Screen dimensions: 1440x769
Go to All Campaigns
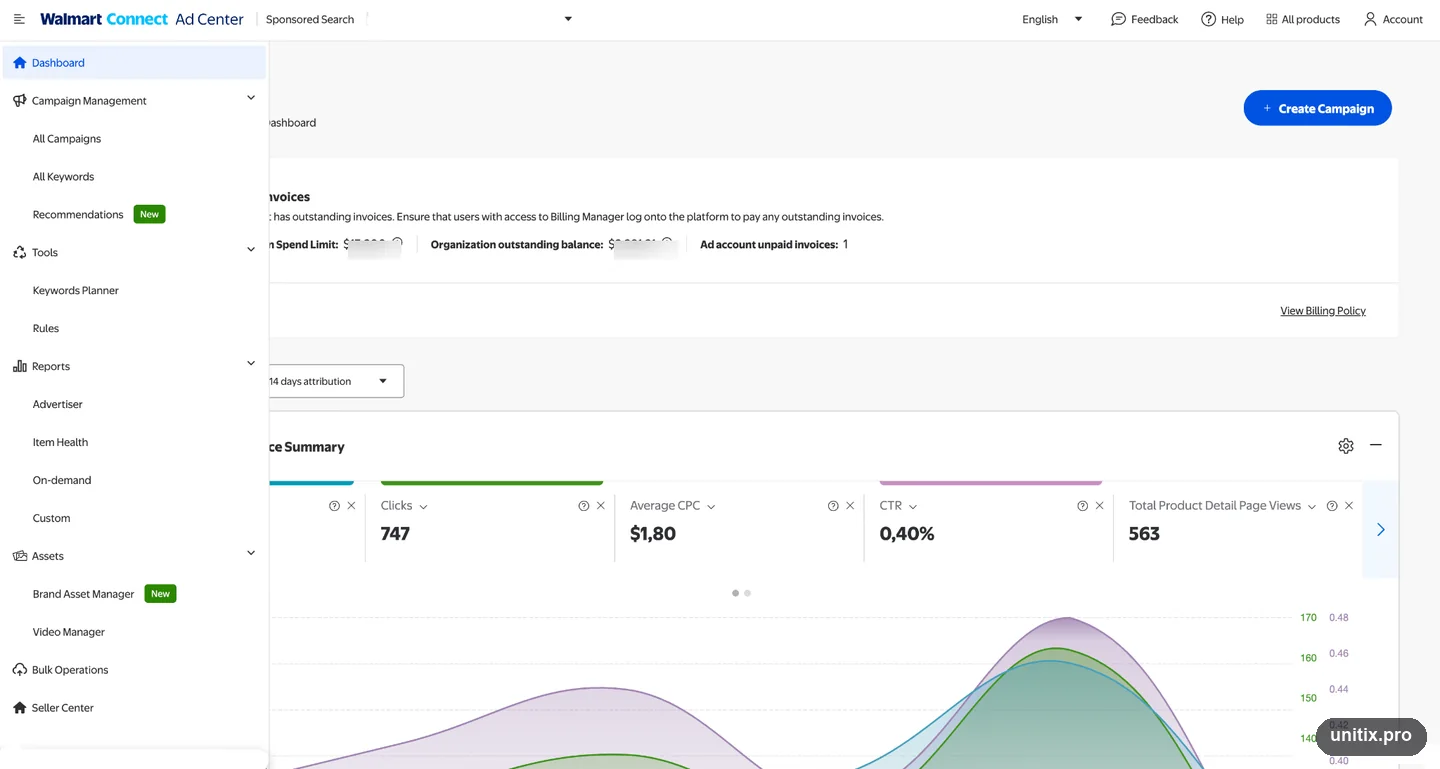67,139
